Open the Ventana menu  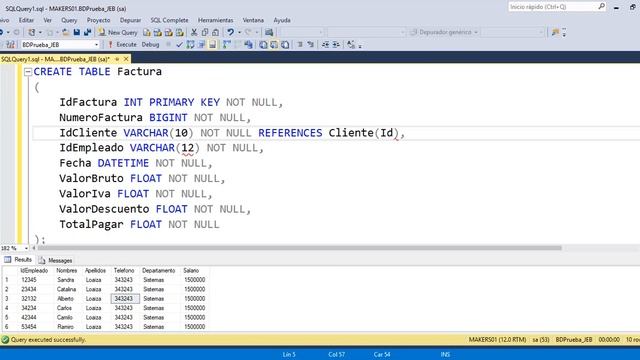(x=253, y=20)
